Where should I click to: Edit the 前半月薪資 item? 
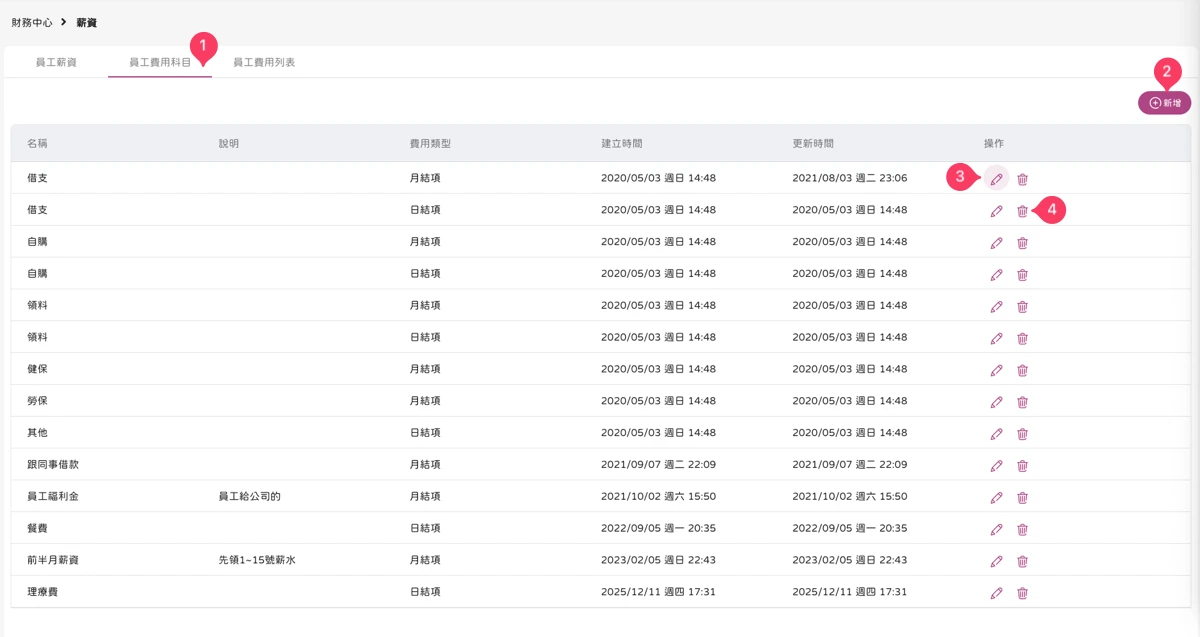pyautogui.click(x=996, y=561)
